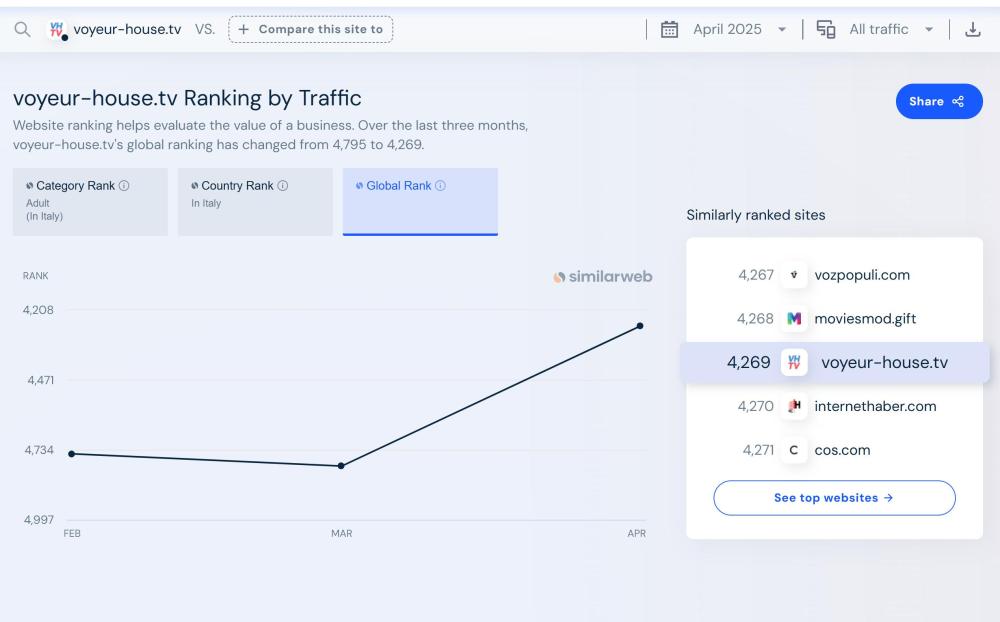
Task: Click the internethaber.com favicon
Action: point(794,406)
